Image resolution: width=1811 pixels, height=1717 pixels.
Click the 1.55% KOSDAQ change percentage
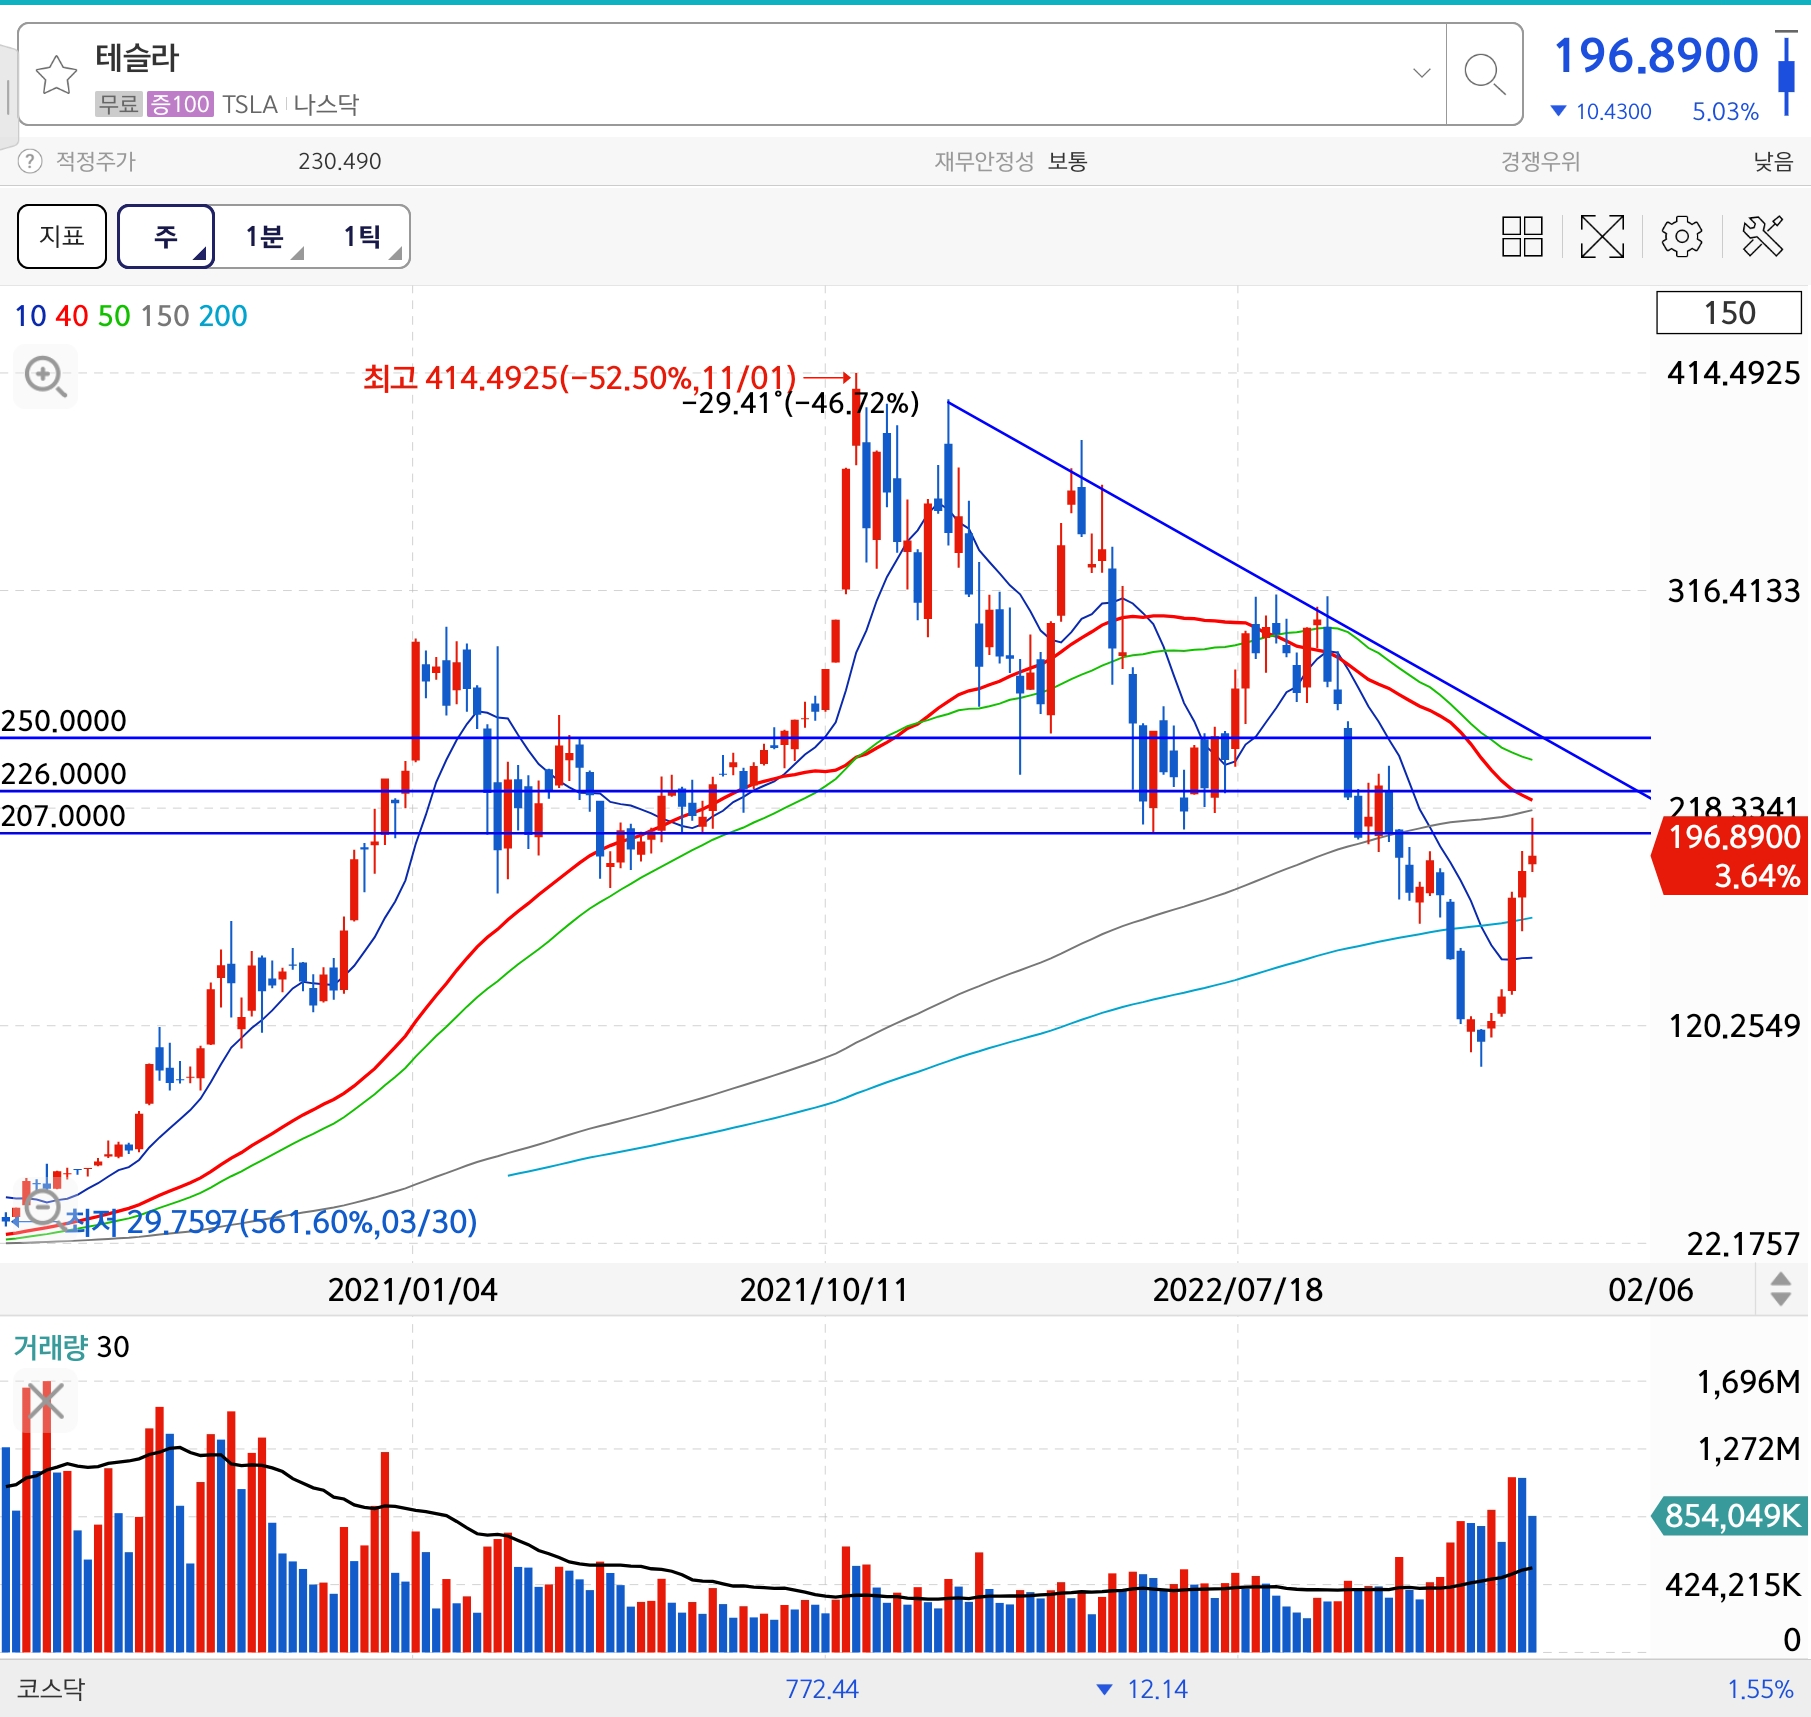[x=1760, y=1689]
